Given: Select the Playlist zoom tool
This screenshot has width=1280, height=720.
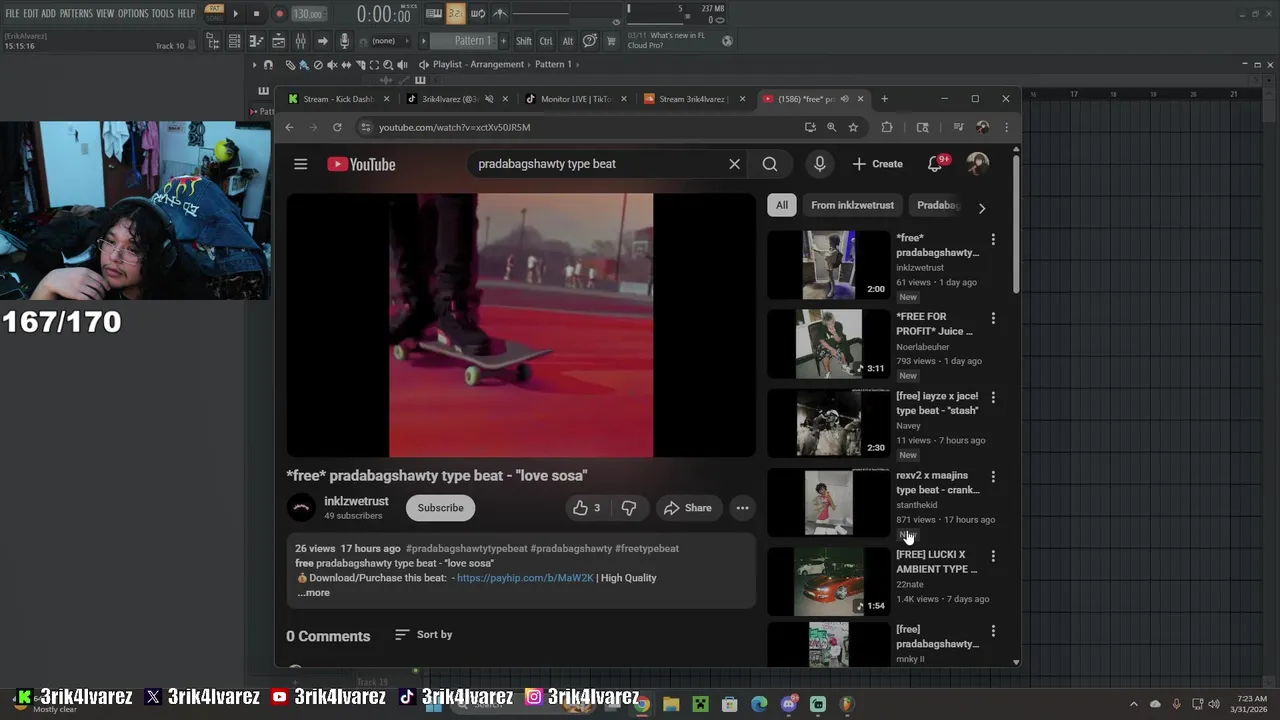Looking at the screenshot, I should click(x=388, y=65).
